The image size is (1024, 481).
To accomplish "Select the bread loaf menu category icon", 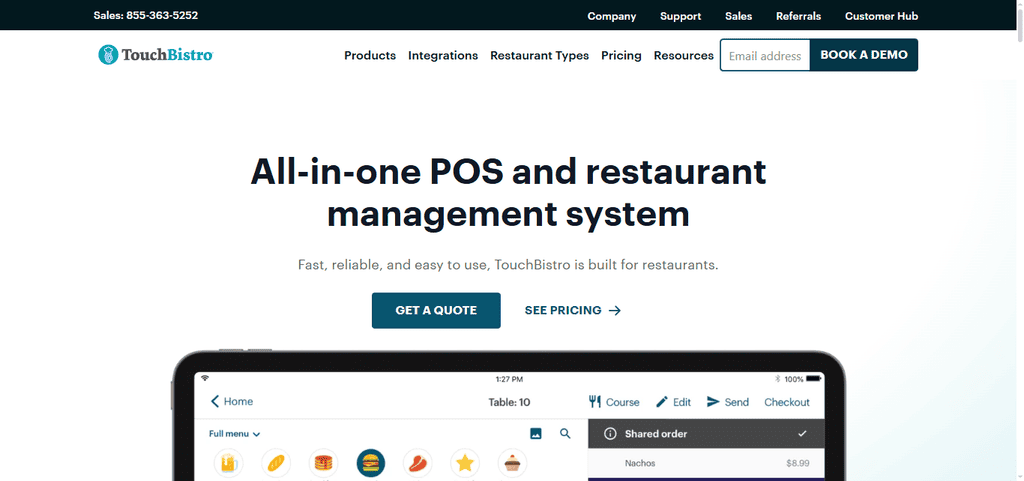I will coord(276,463).
